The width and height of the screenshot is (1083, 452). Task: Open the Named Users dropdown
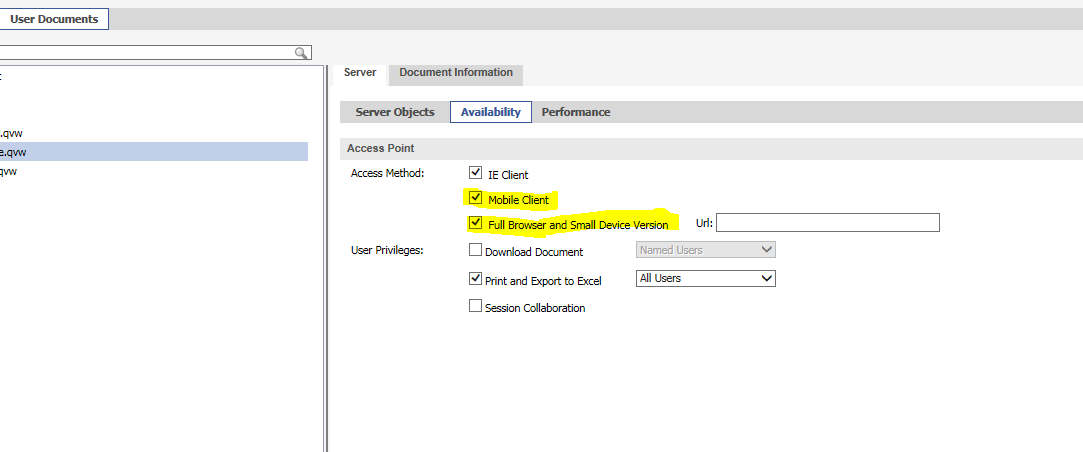[x=706, y=250]
